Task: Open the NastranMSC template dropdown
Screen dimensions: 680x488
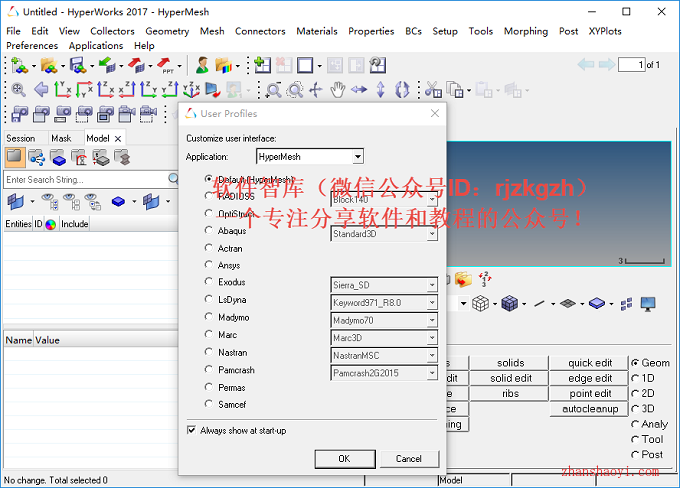Action: click(432, 356)
